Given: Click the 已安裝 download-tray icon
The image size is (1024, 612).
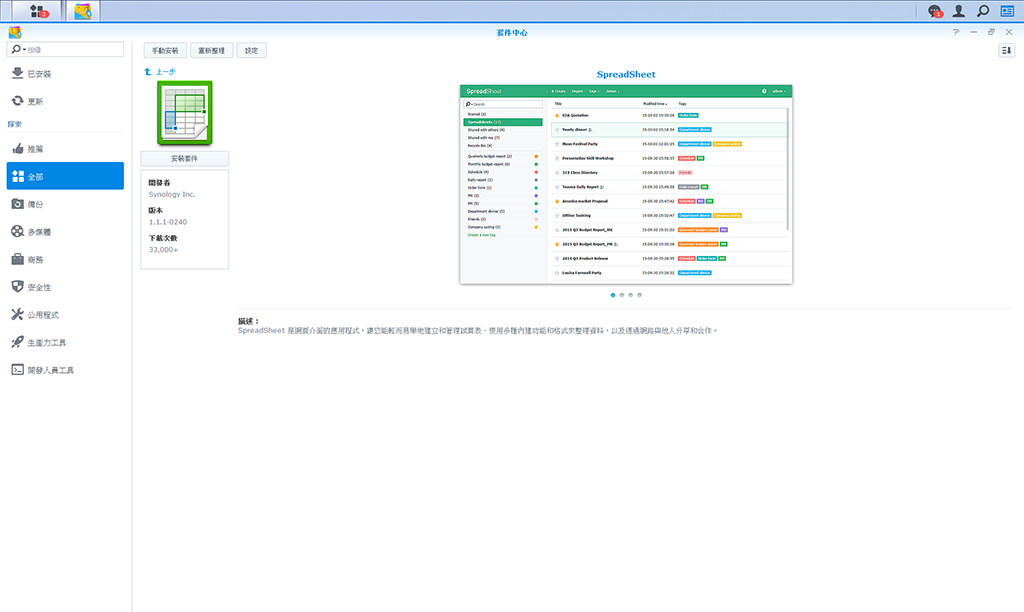Looking at the screenshot, I should pyautogui.click(x=18, y=74).
